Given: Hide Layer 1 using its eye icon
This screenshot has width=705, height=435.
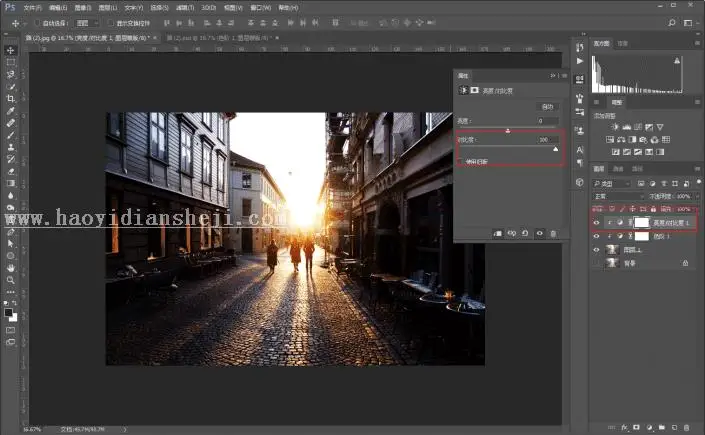Looking at the screenshot, I should tap(597, 250).
